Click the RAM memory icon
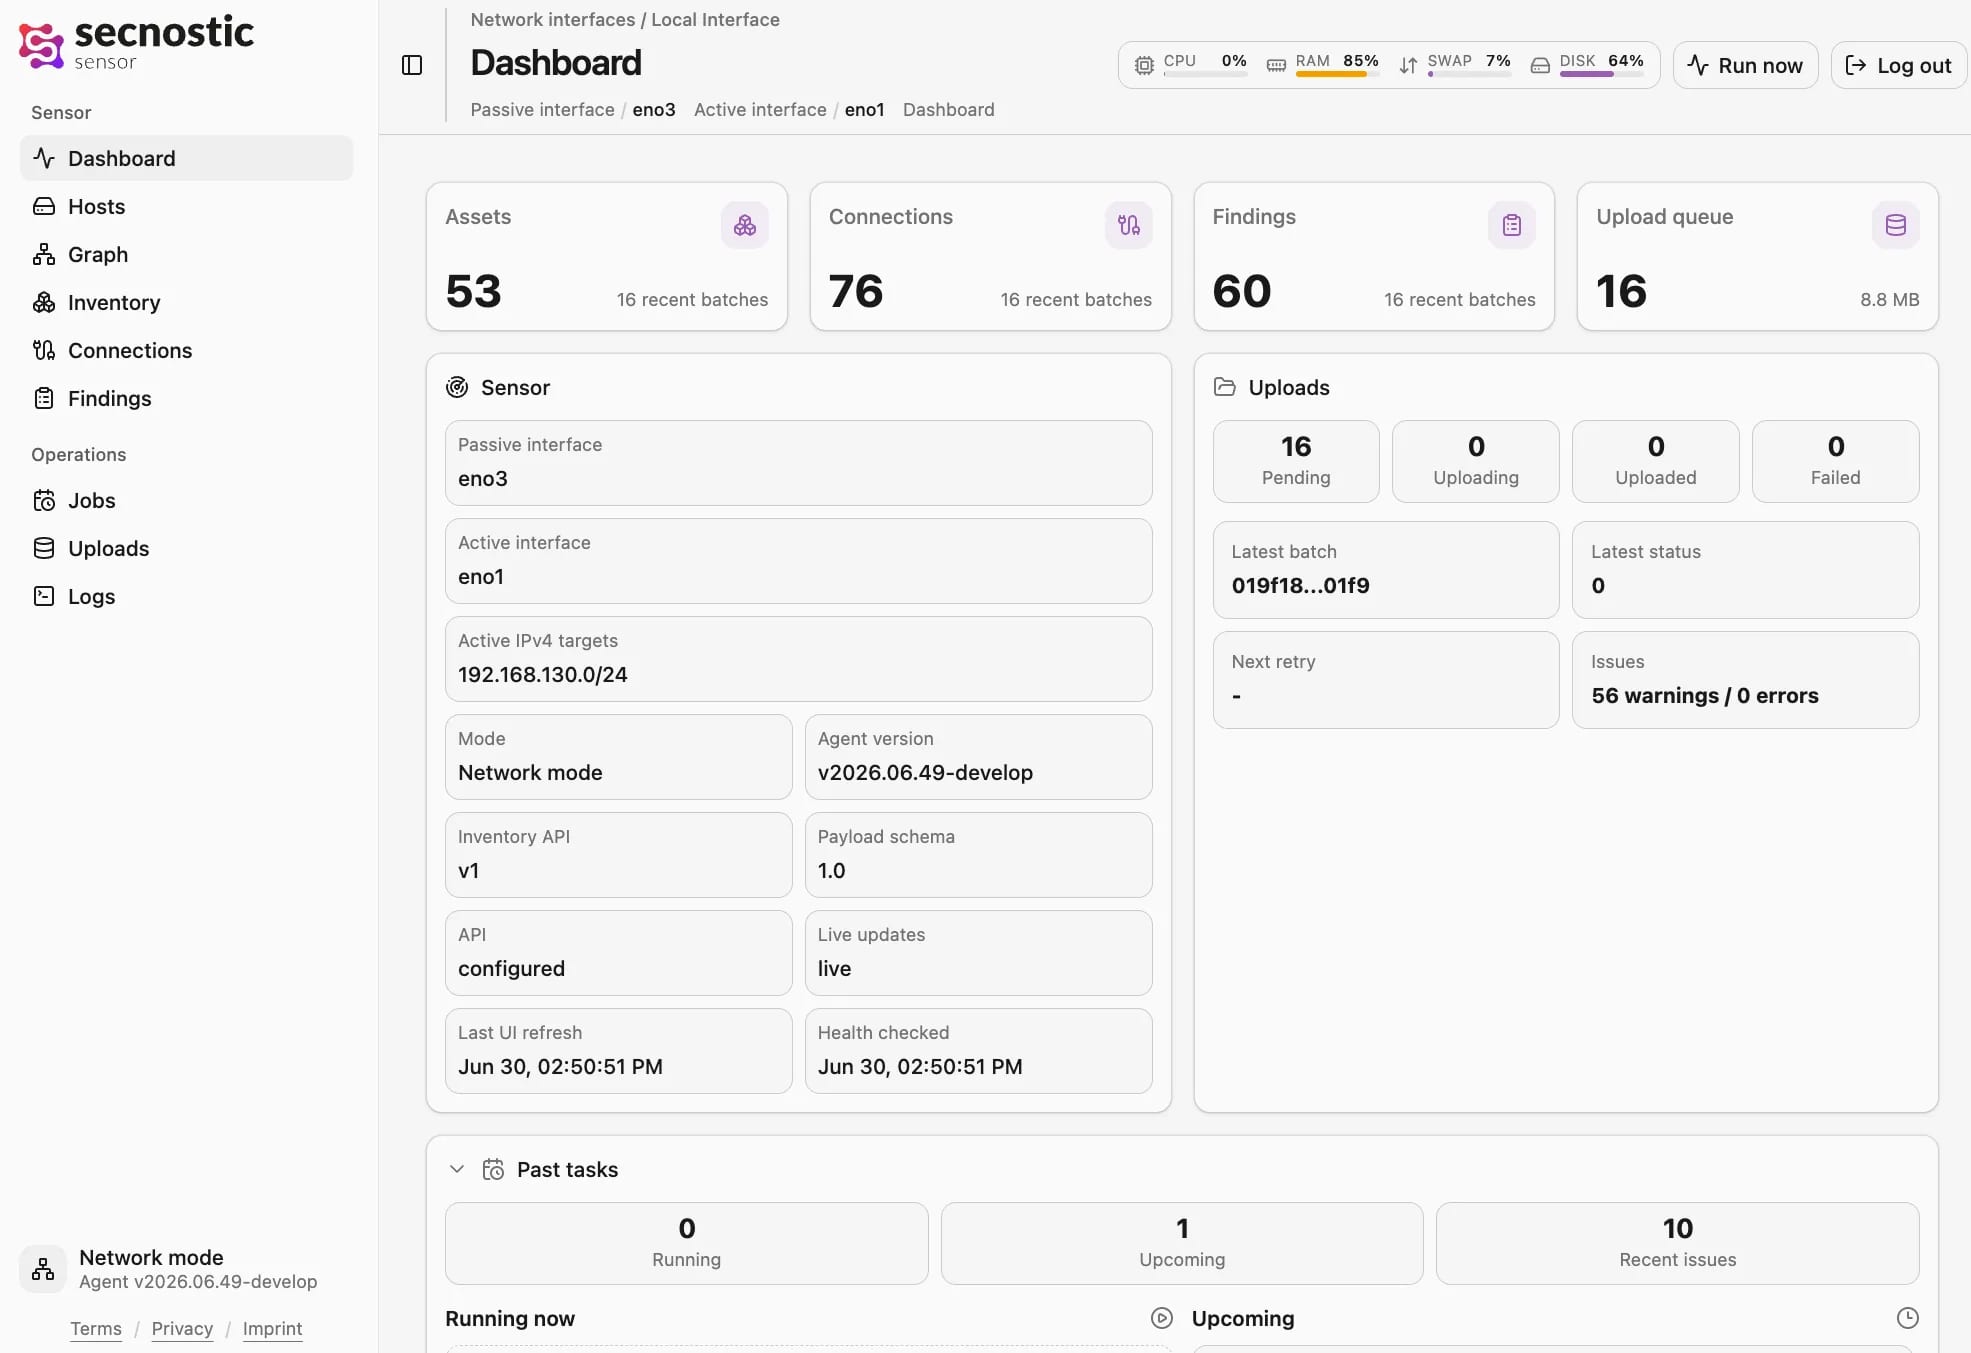 coord(1276,65)
